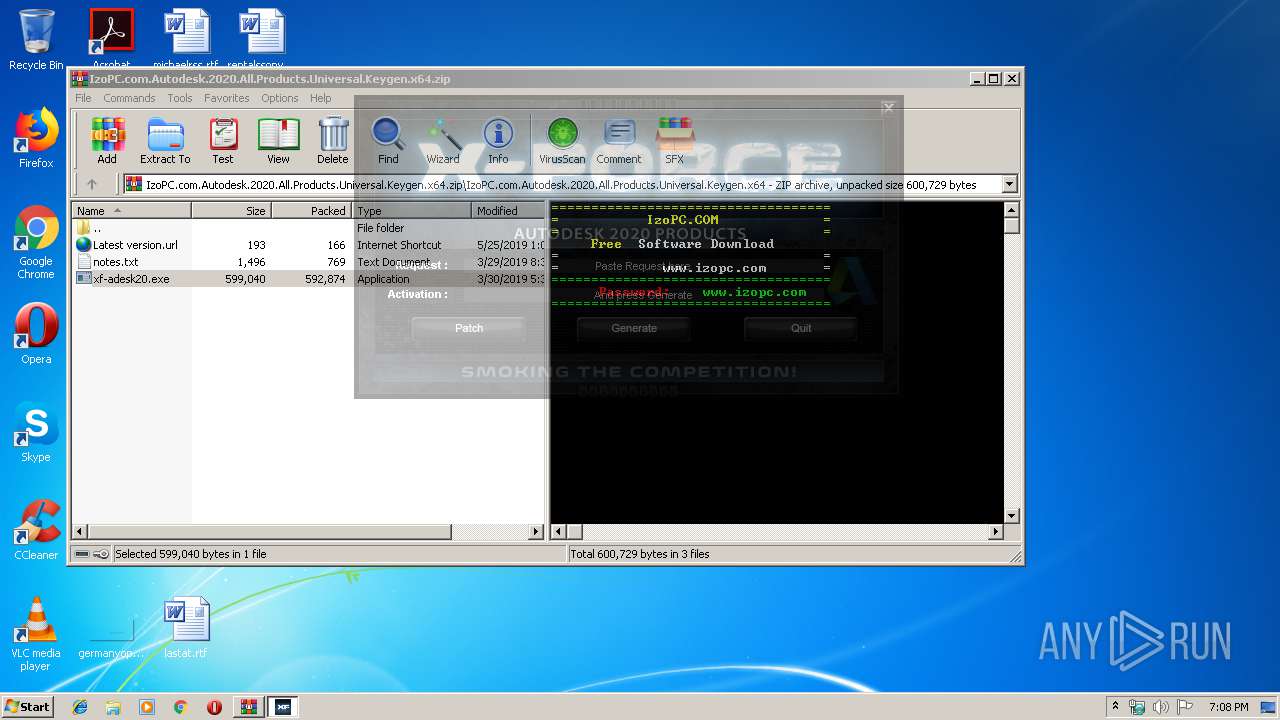Click the comment pane horizontal scrollbar left arrow
The width and height of the screenshot is (1280, 720).
pos(559,532)
